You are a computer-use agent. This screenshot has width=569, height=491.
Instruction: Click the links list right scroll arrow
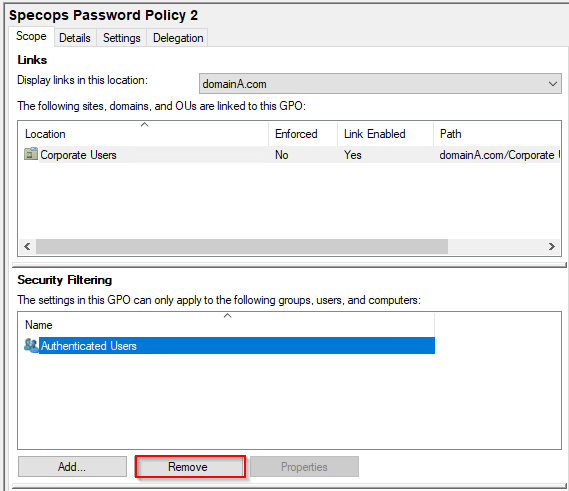click(552, 246)
